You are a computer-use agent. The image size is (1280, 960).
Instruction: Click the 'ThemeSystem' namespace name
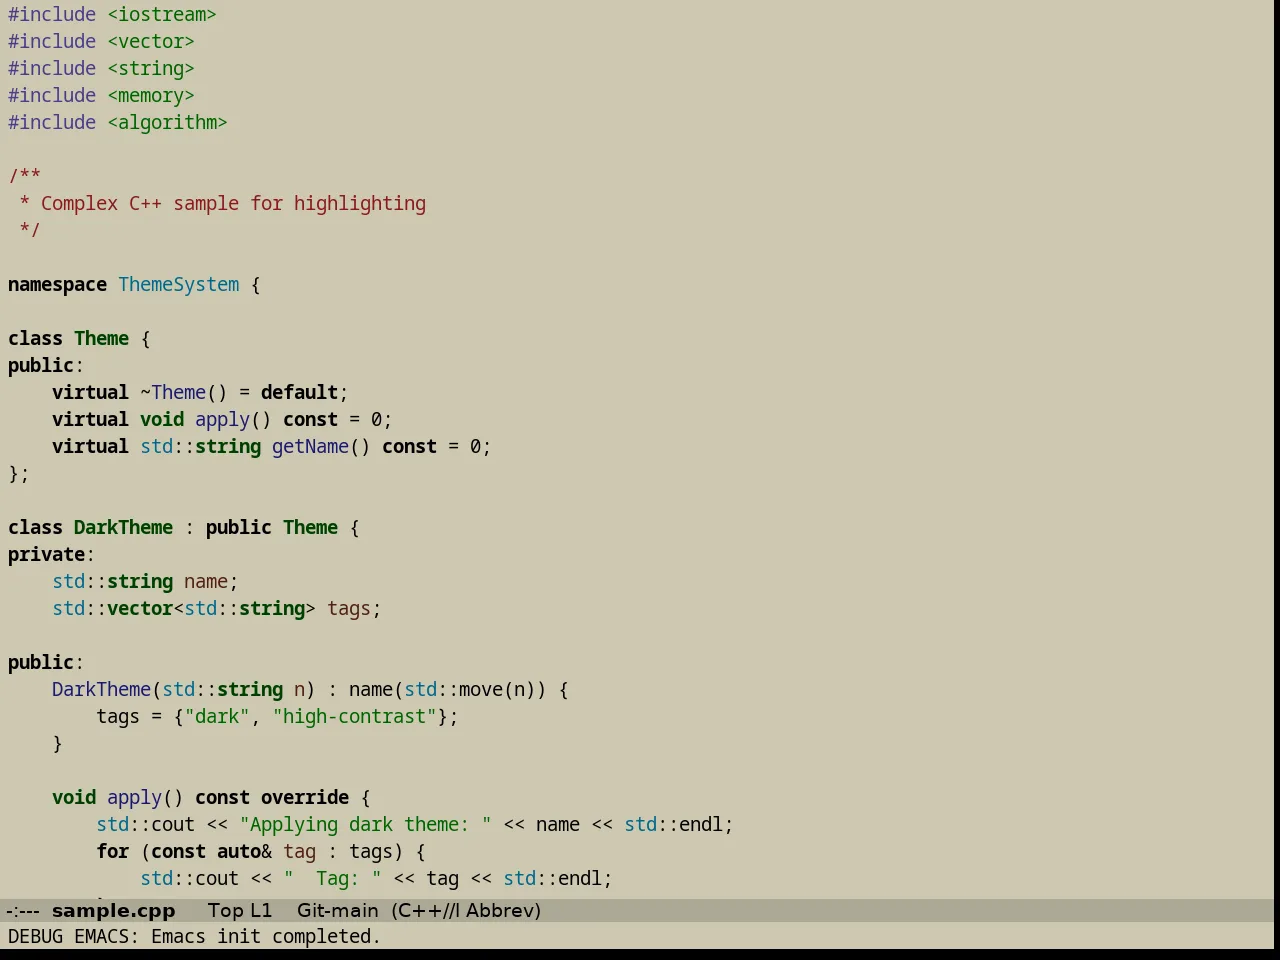coord(179,285)
